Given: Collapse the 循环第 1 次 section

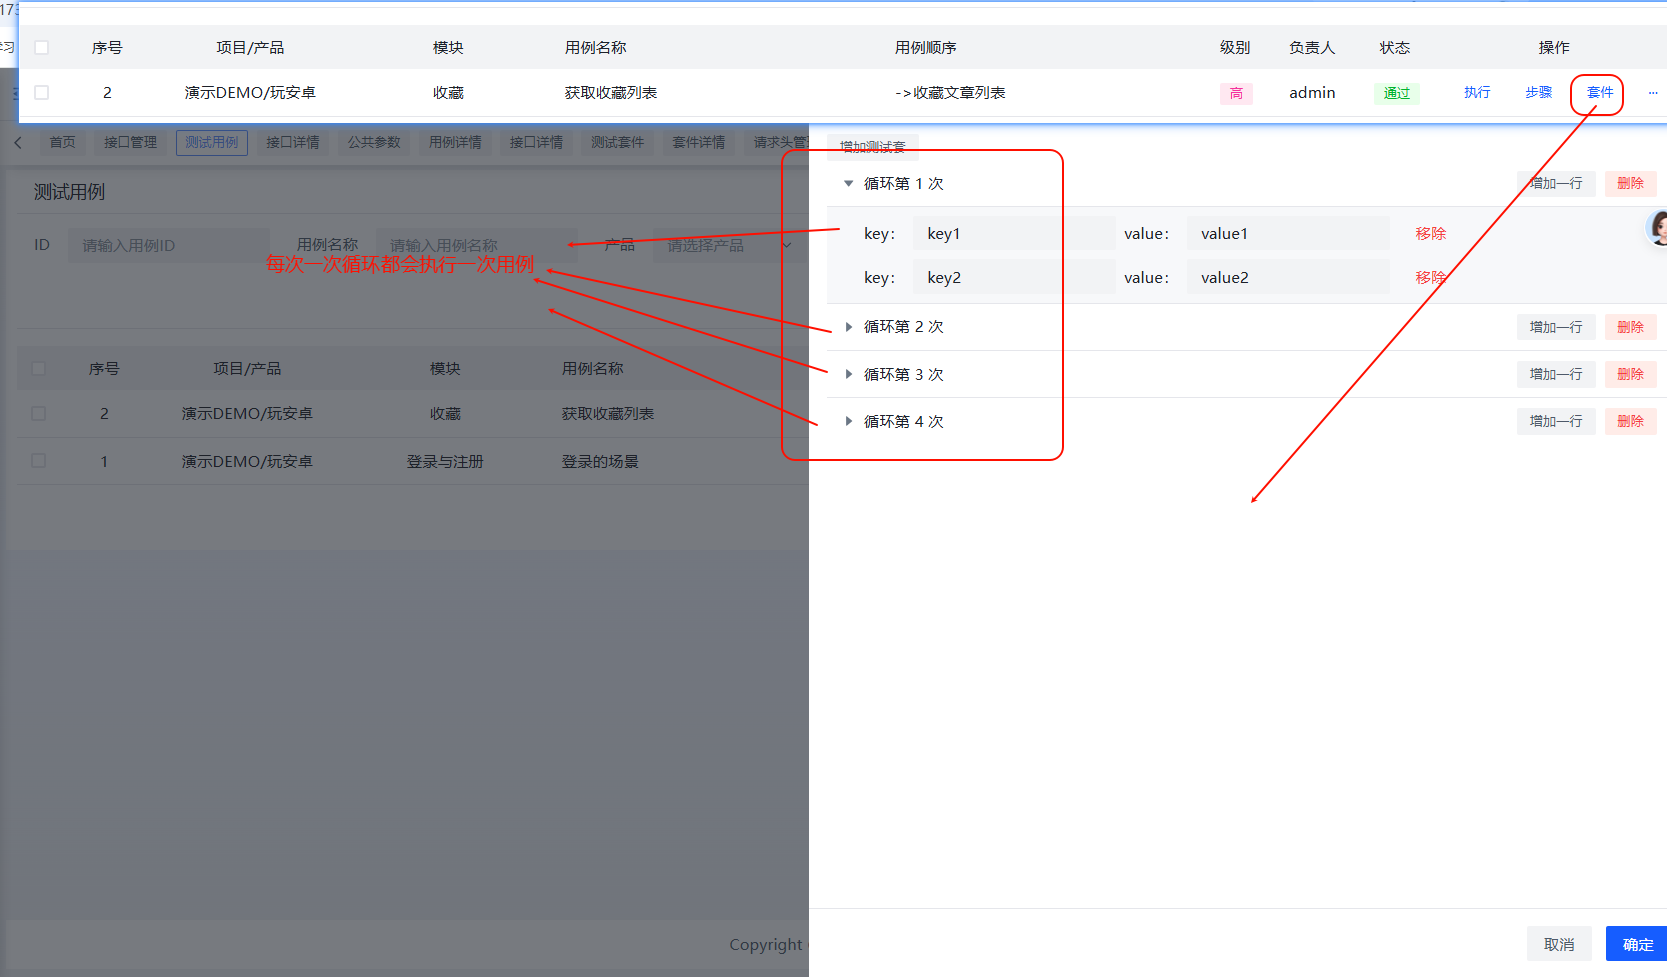Looking at the screenshot, I should coord(848,184).
